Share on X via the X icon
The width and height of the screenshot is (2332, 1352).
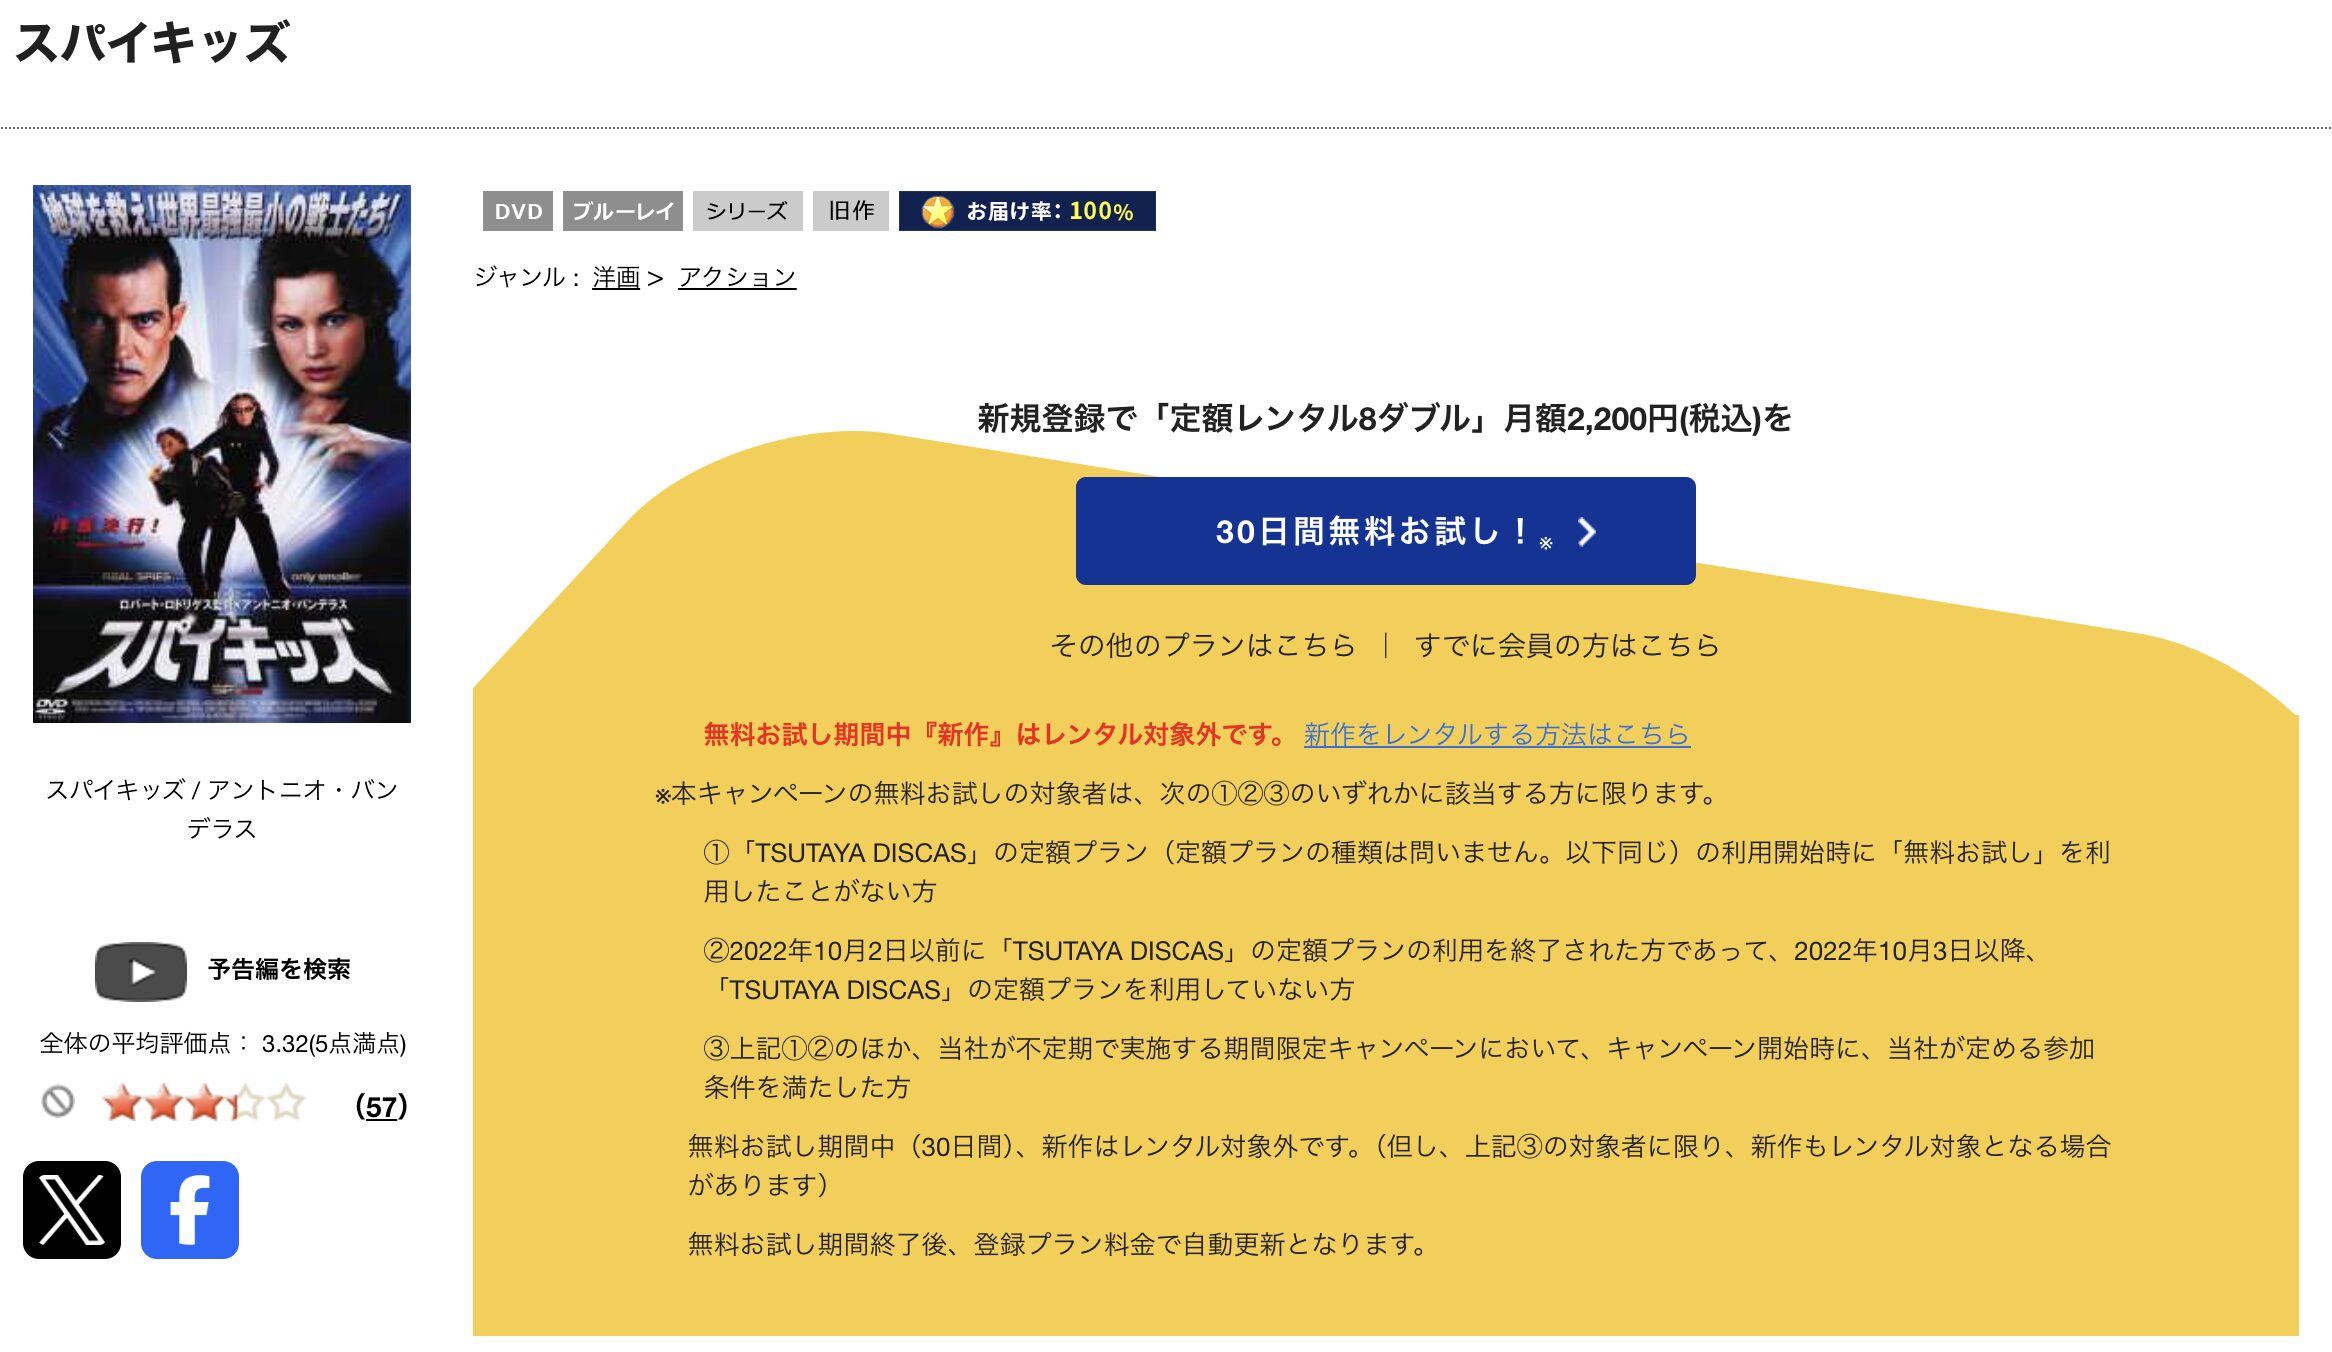(72, 1210)
